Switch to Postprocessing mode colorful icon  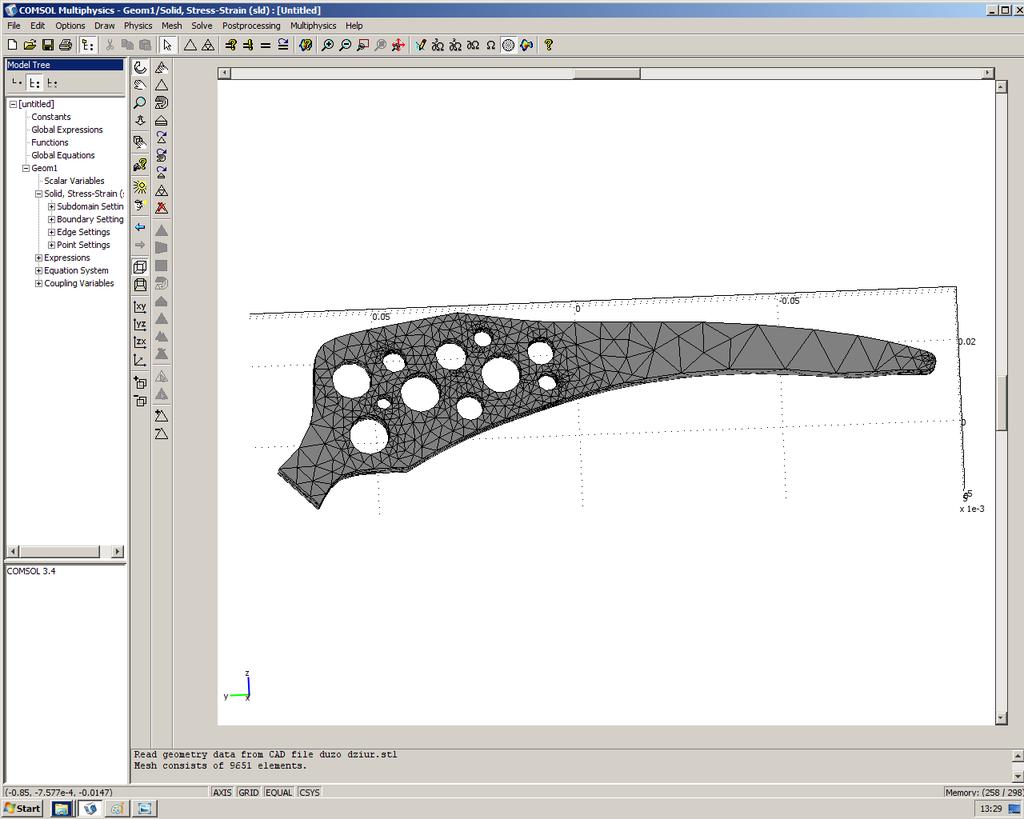point(526,45)
